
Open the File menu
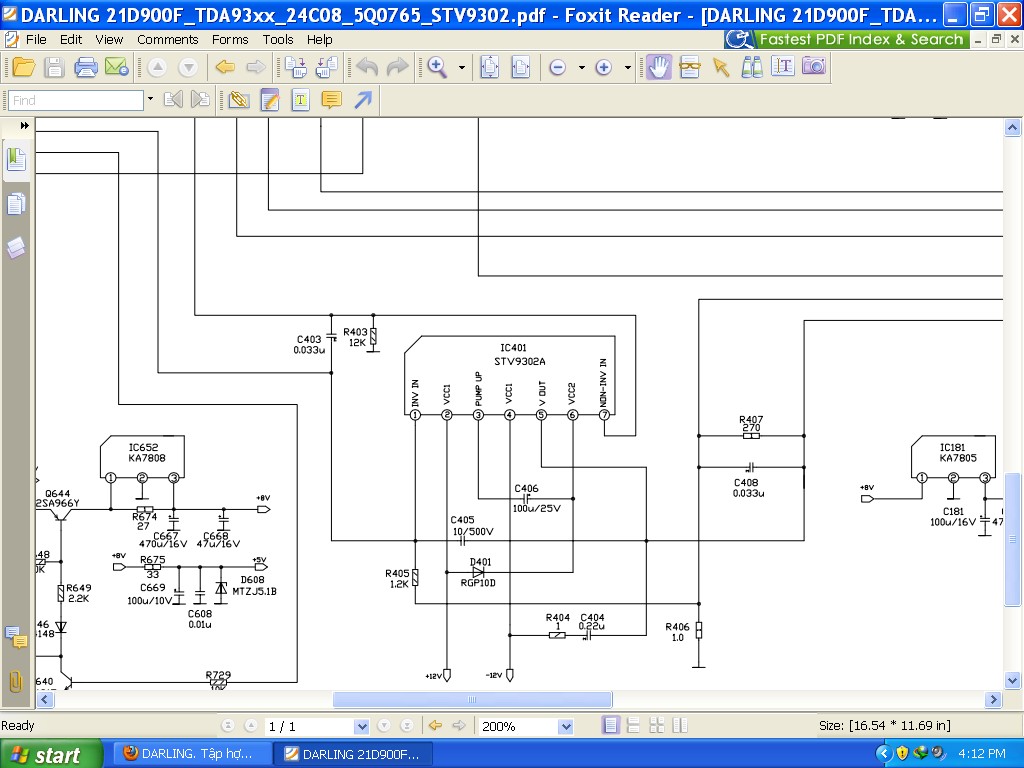click(36, 40)
